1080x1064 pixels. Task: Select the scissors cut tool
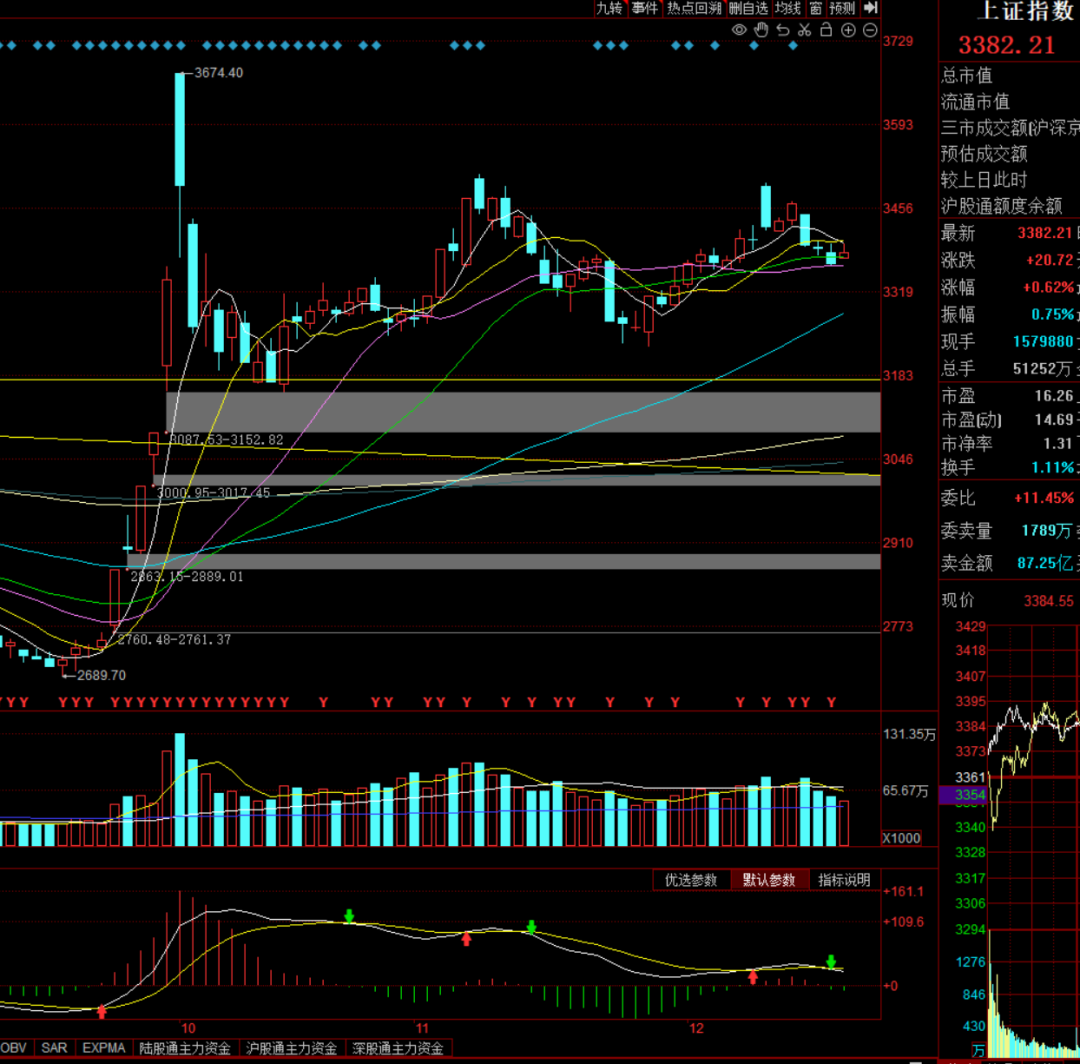tap(804, 30)
